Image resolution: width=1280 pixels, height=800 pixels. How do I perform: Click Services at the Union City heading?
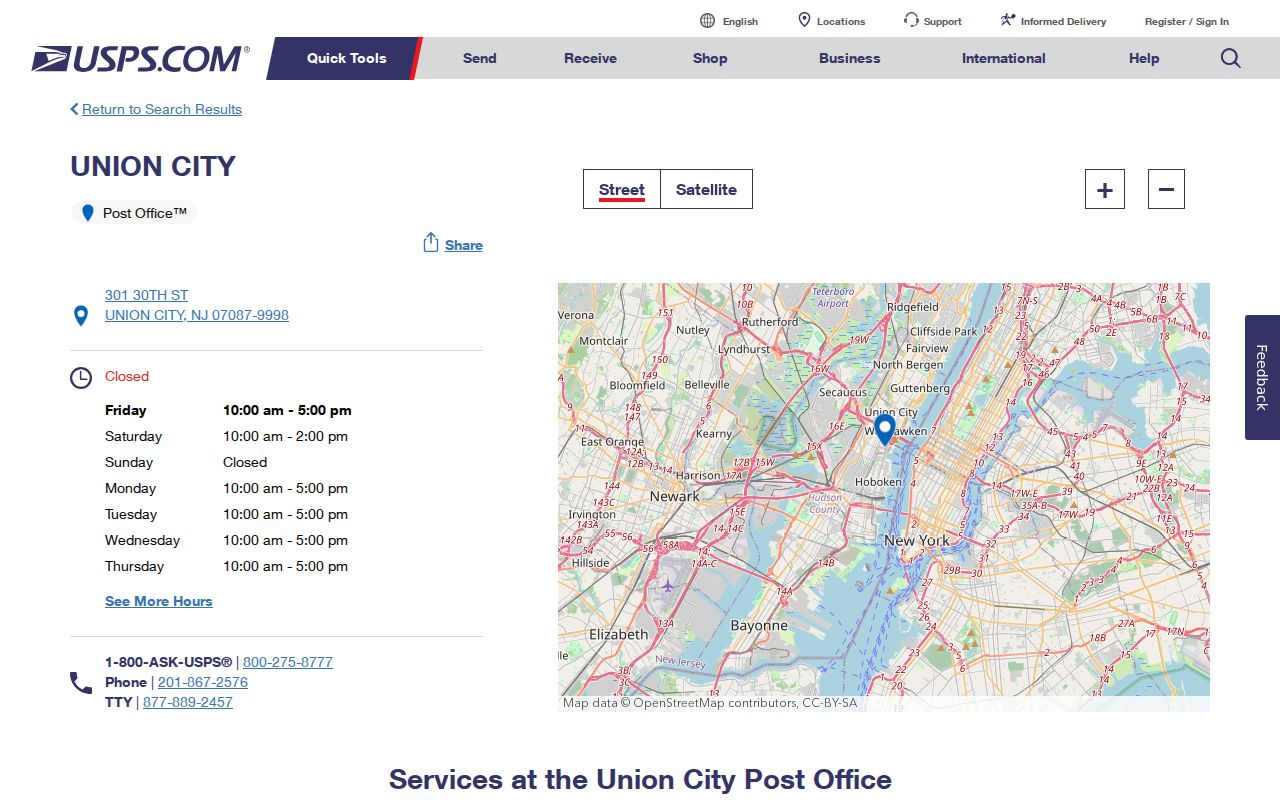coord(640,779)
